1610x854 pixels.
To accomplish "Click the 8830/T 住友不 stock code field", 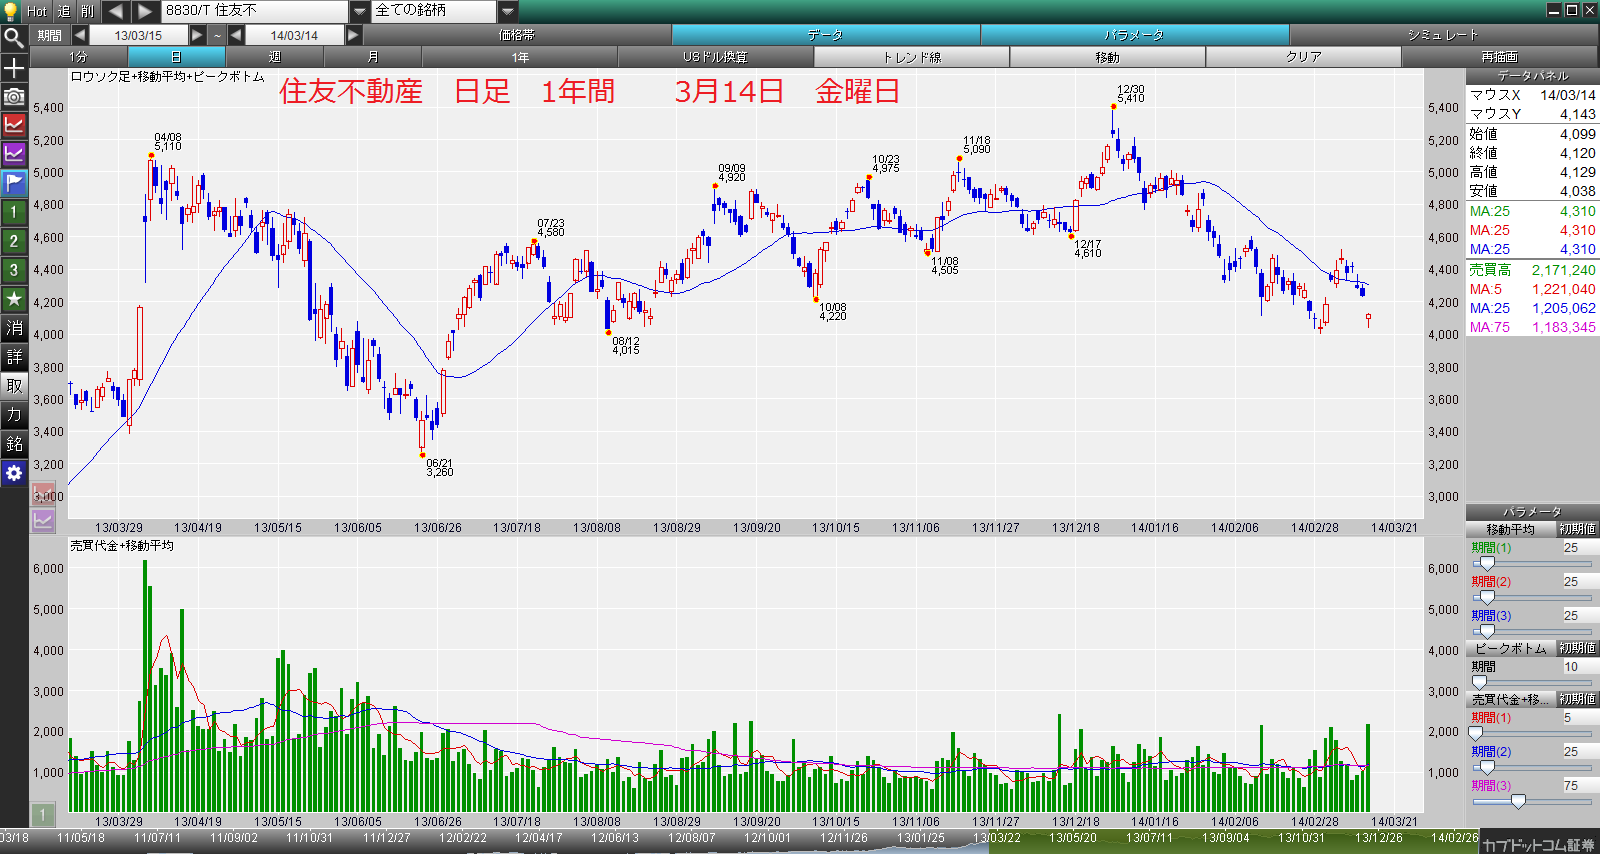I will [x=255, y=11].
